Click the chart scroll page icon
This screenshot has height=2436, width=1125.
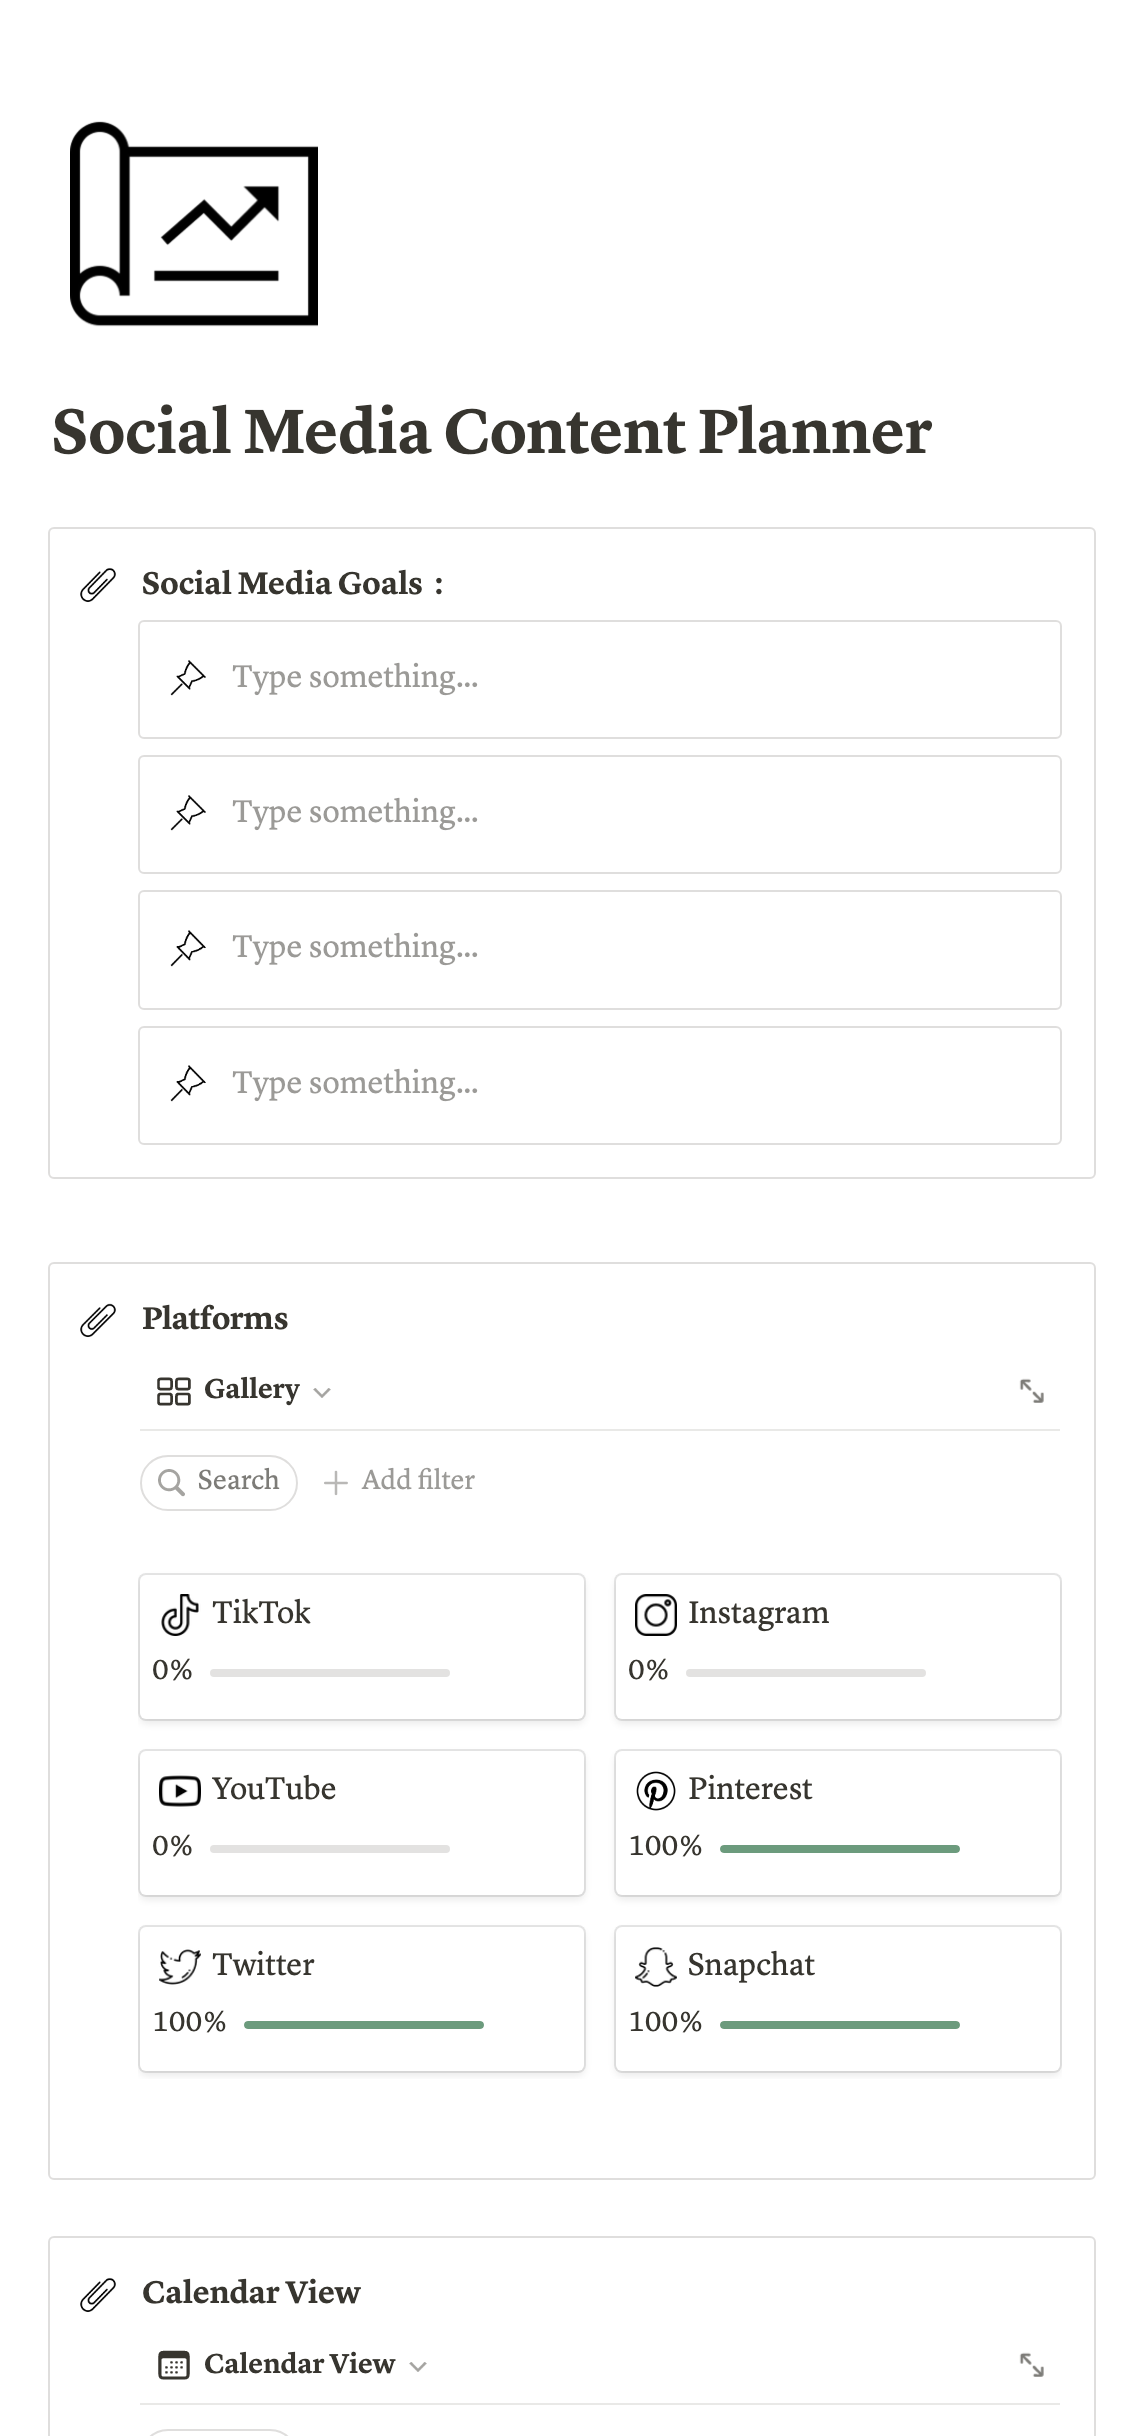[x=194, y=224]
